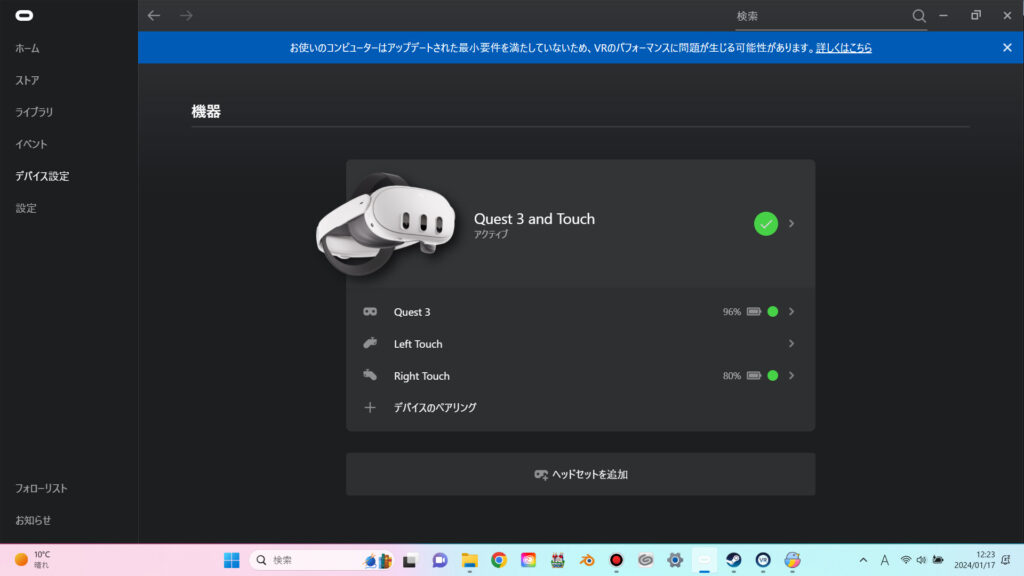Open the ライブラリ section in sidebar

point(34,112)
